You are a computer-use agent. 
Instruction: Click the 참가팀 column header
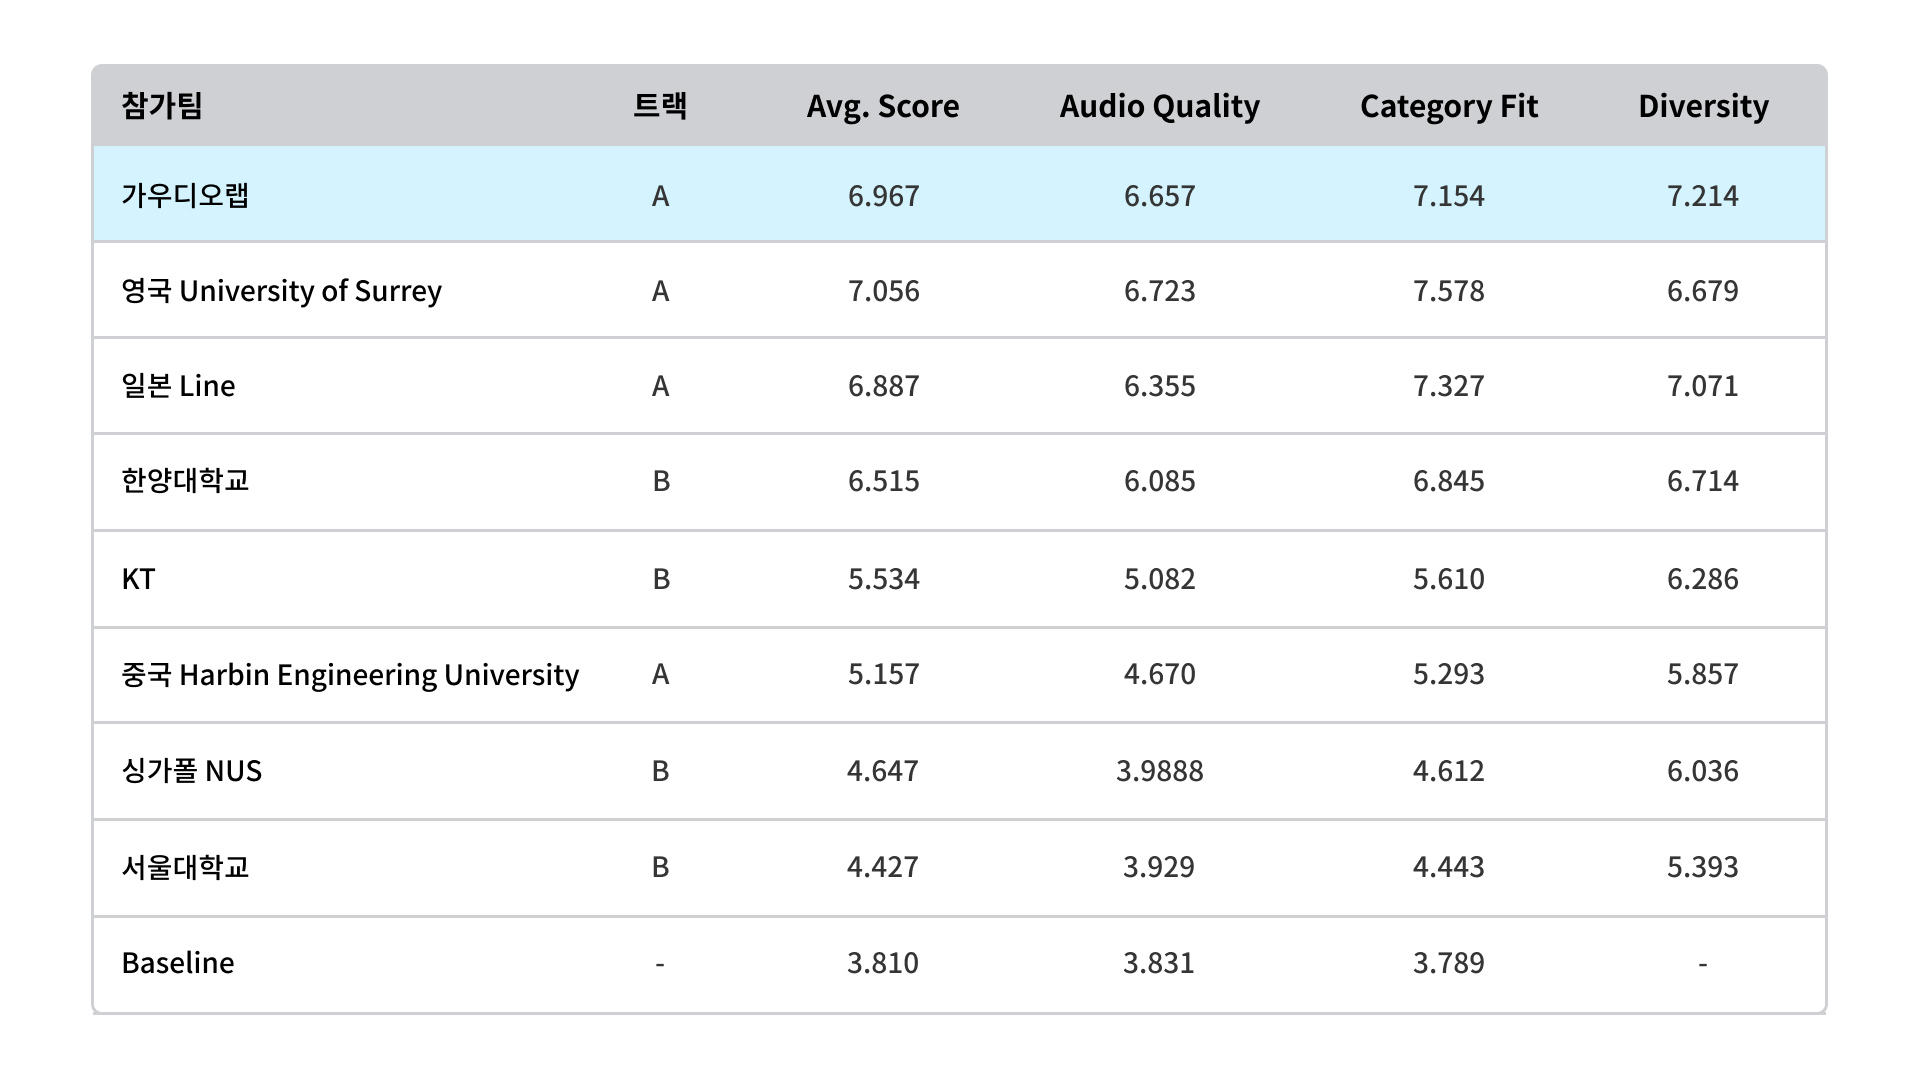coord(162,106)
